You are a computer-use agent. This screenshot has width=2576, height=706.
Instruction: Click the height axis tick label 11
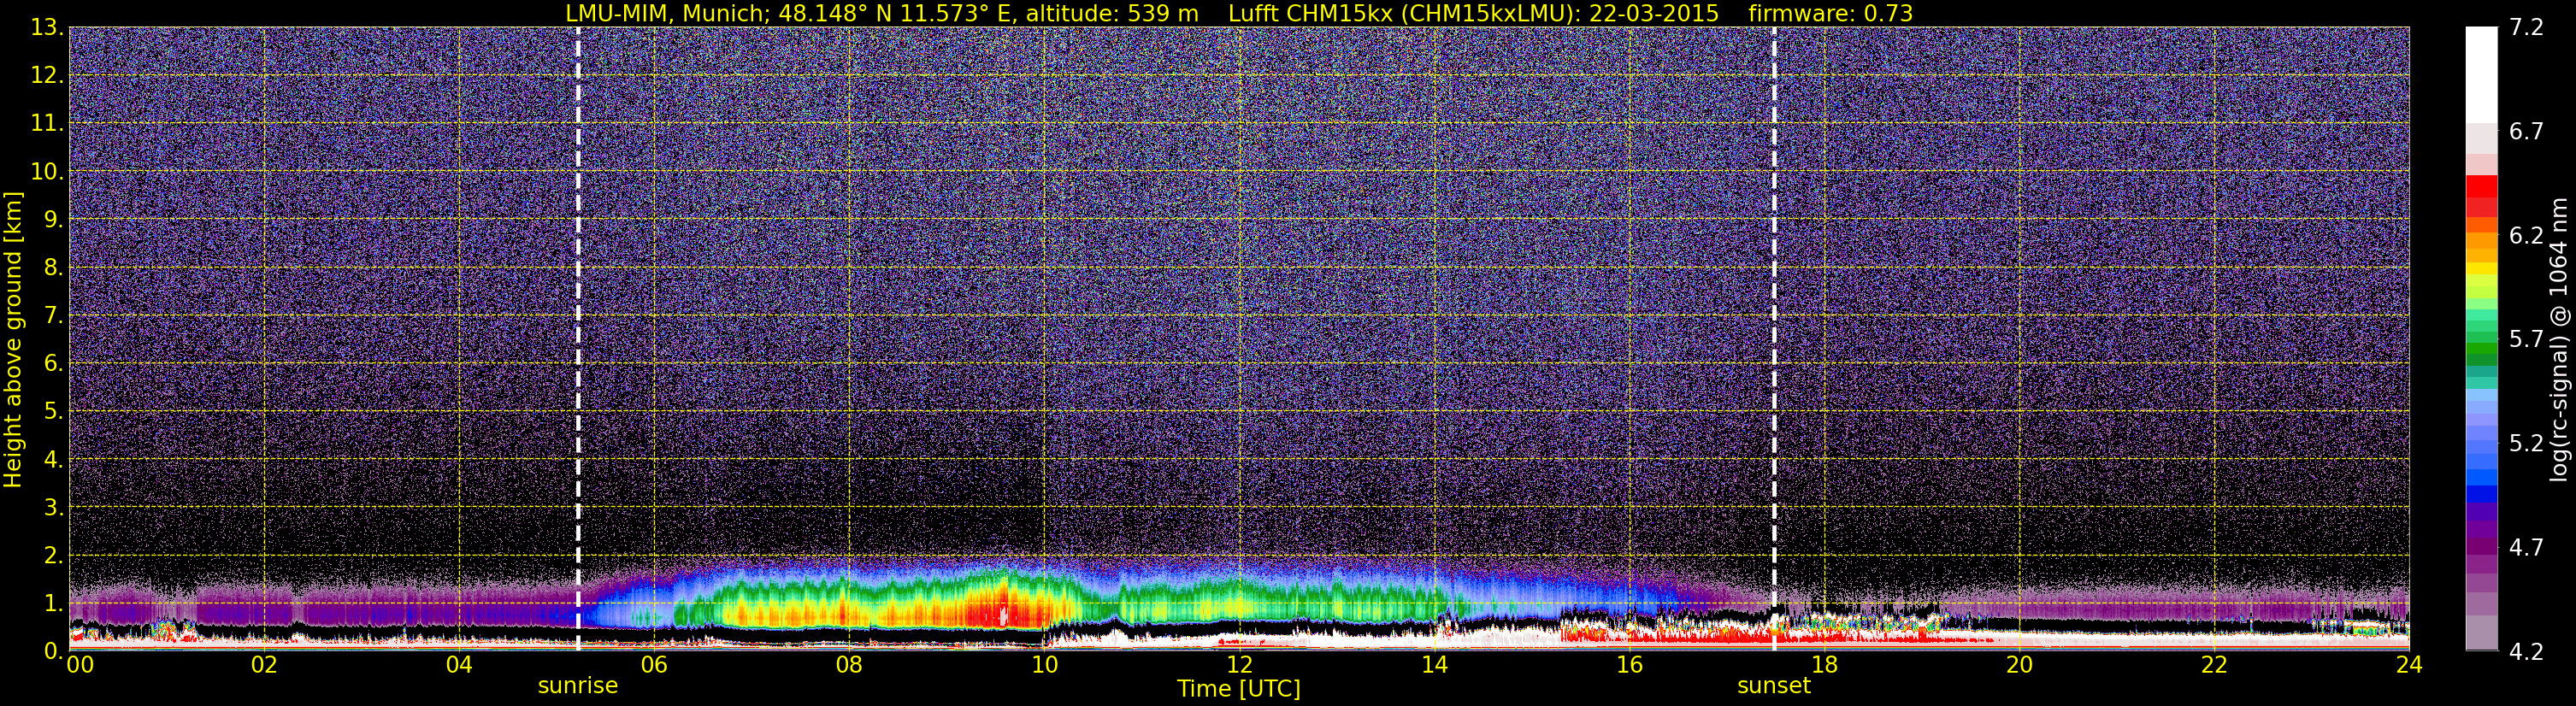(46, 124)
